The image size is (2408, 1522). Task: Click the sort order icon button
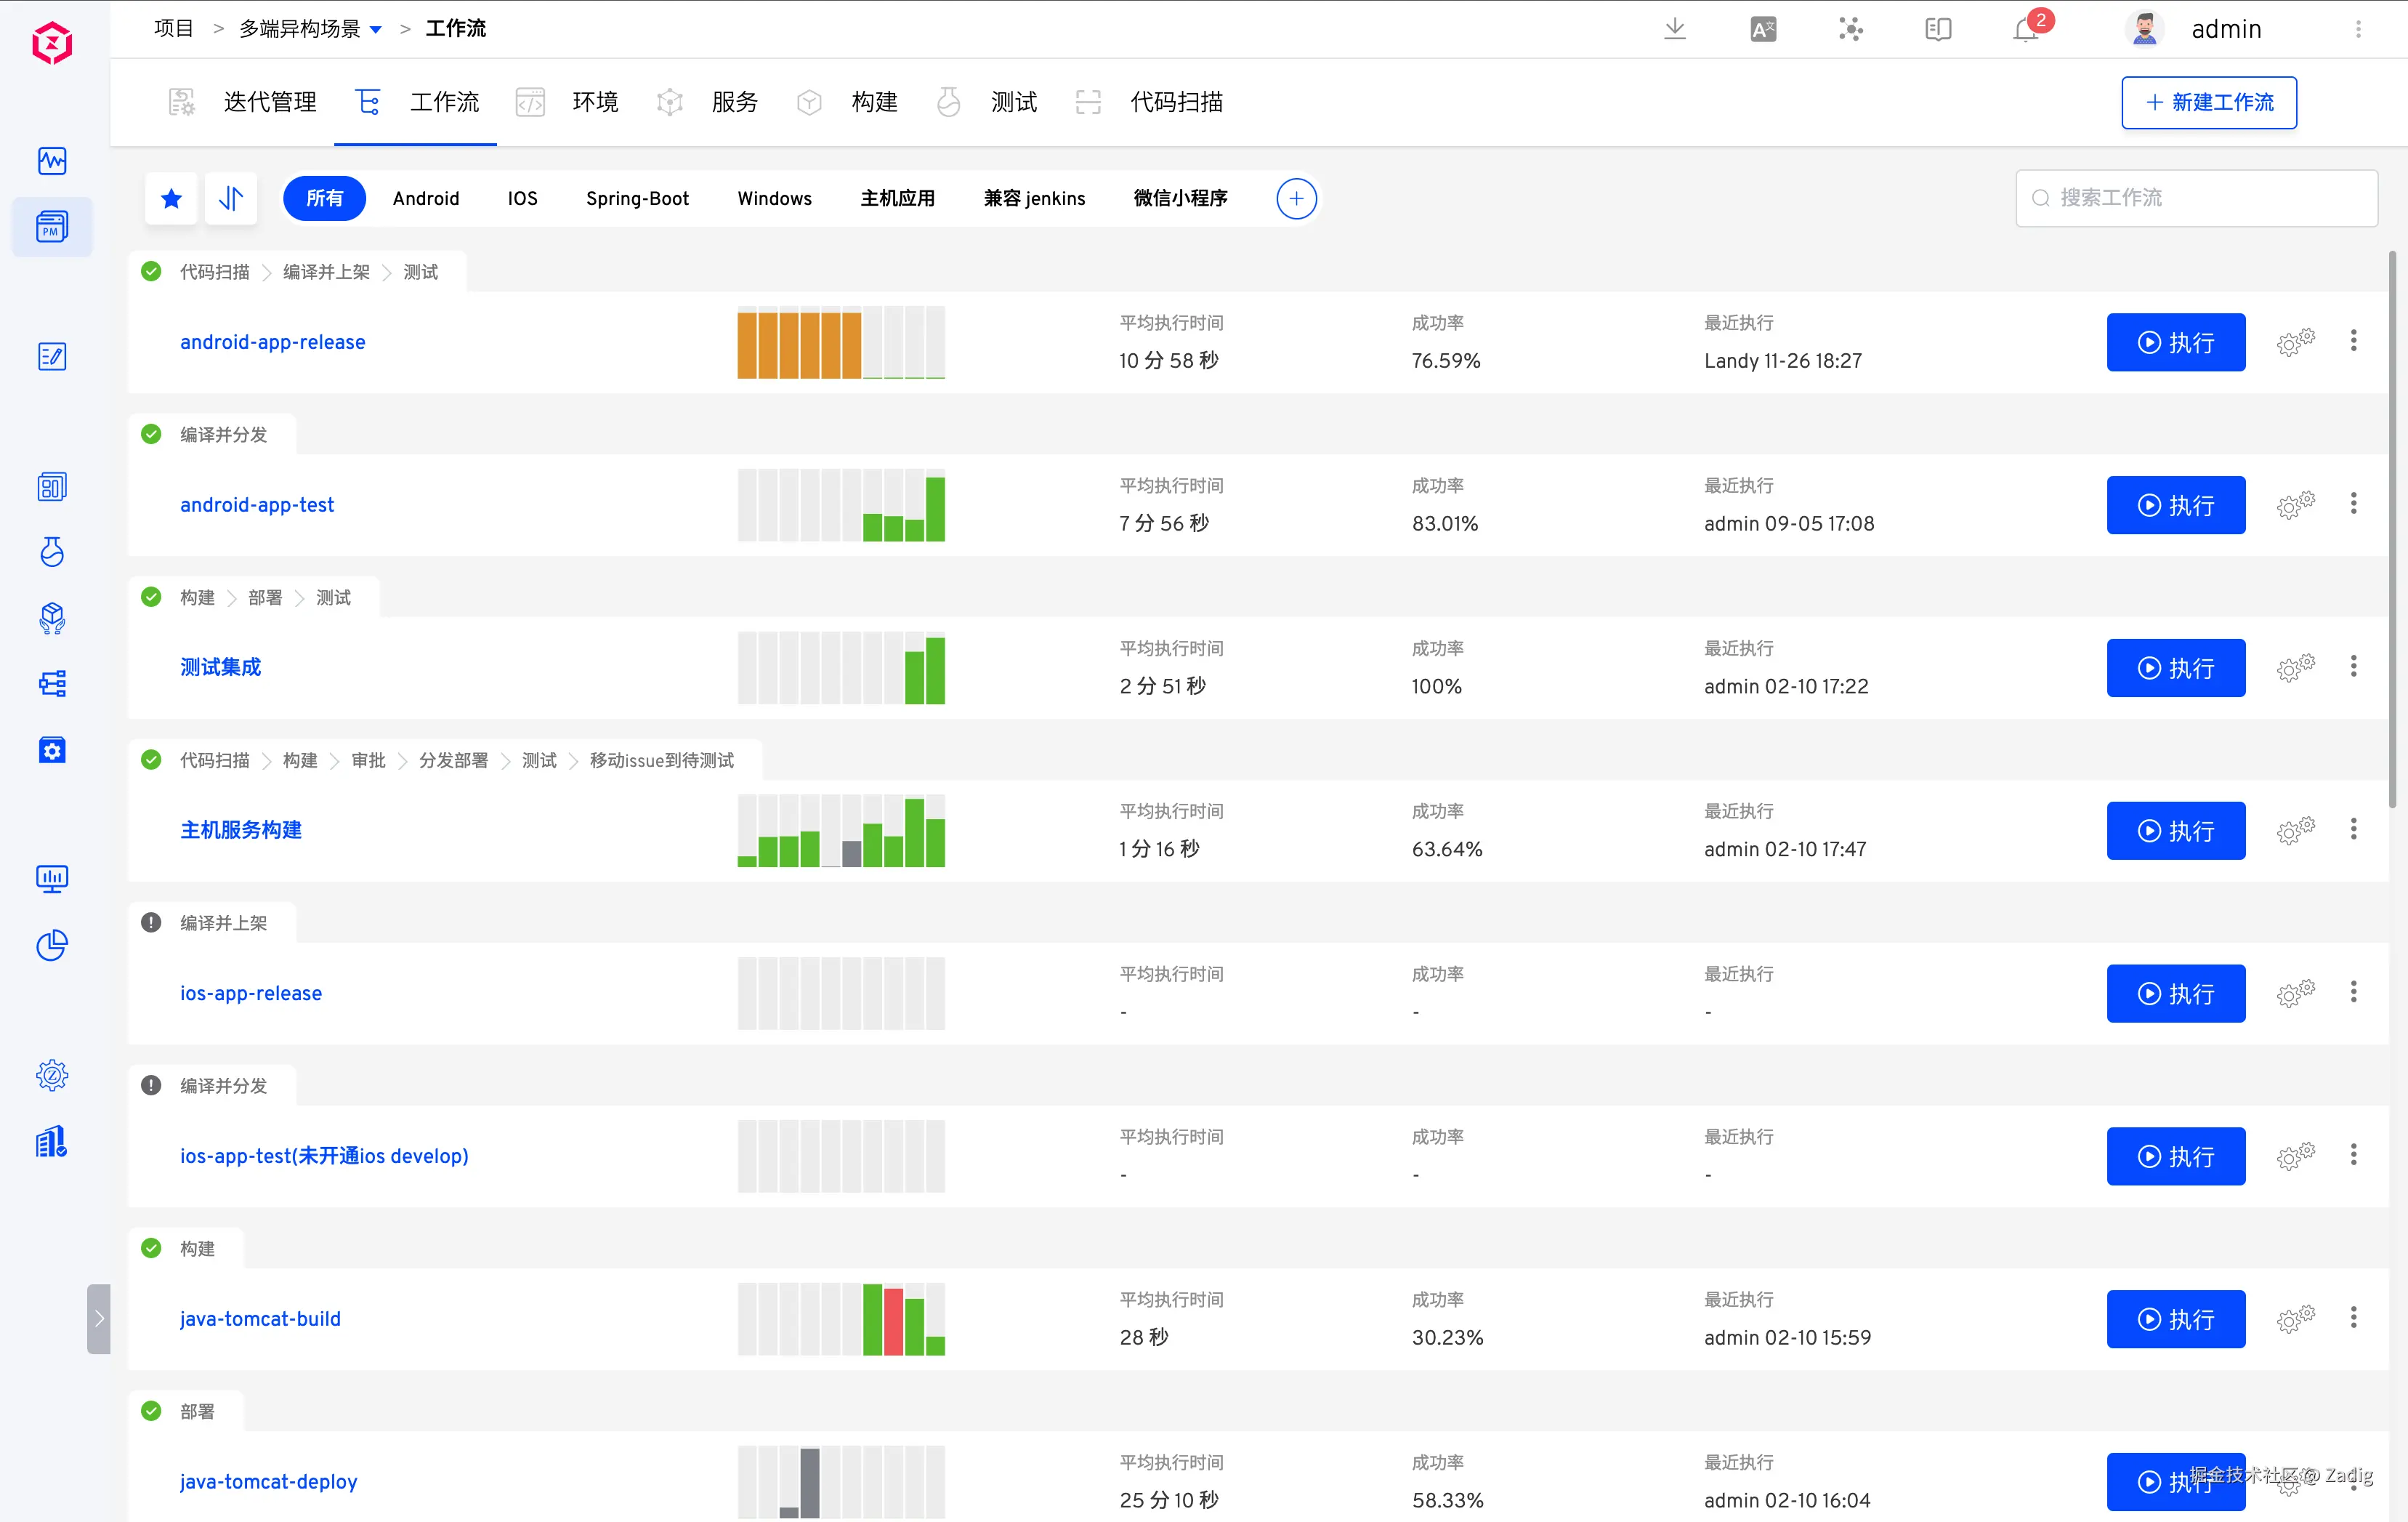231,198
